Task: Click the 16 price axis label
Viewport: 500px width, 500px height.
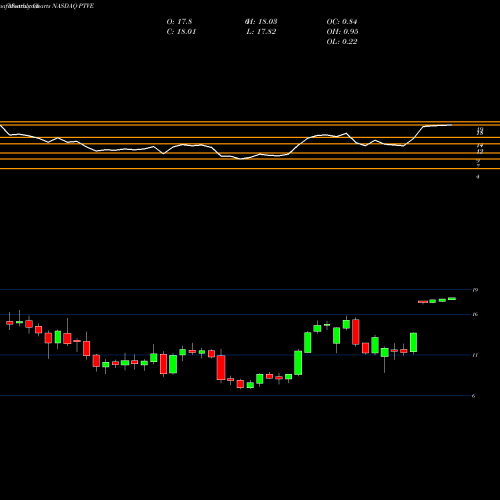Action: pyautogui.click(x=475, y=314)
